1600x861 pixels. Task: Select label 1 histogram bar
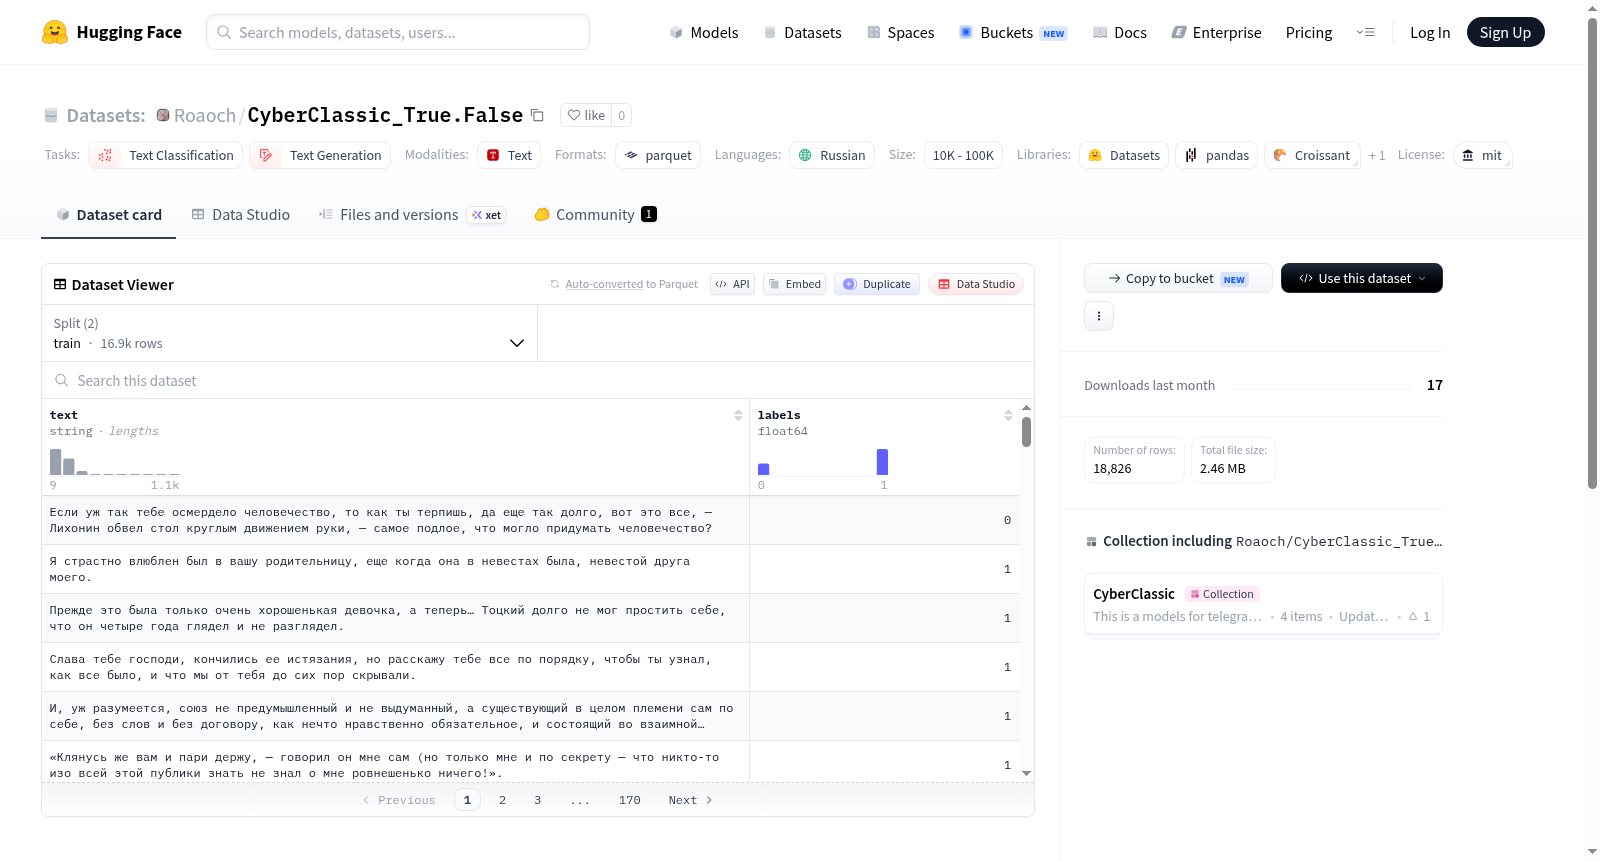(882, 462)
